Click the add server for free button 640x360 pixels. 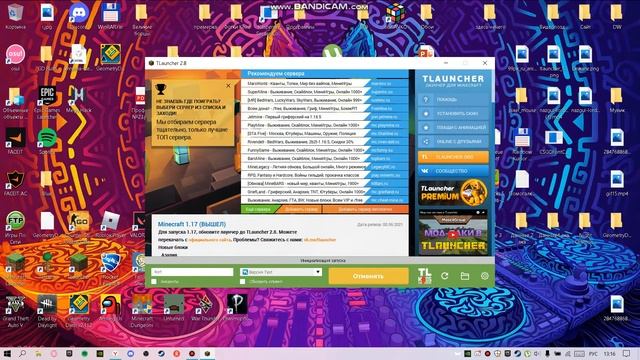tap(365, 209)
